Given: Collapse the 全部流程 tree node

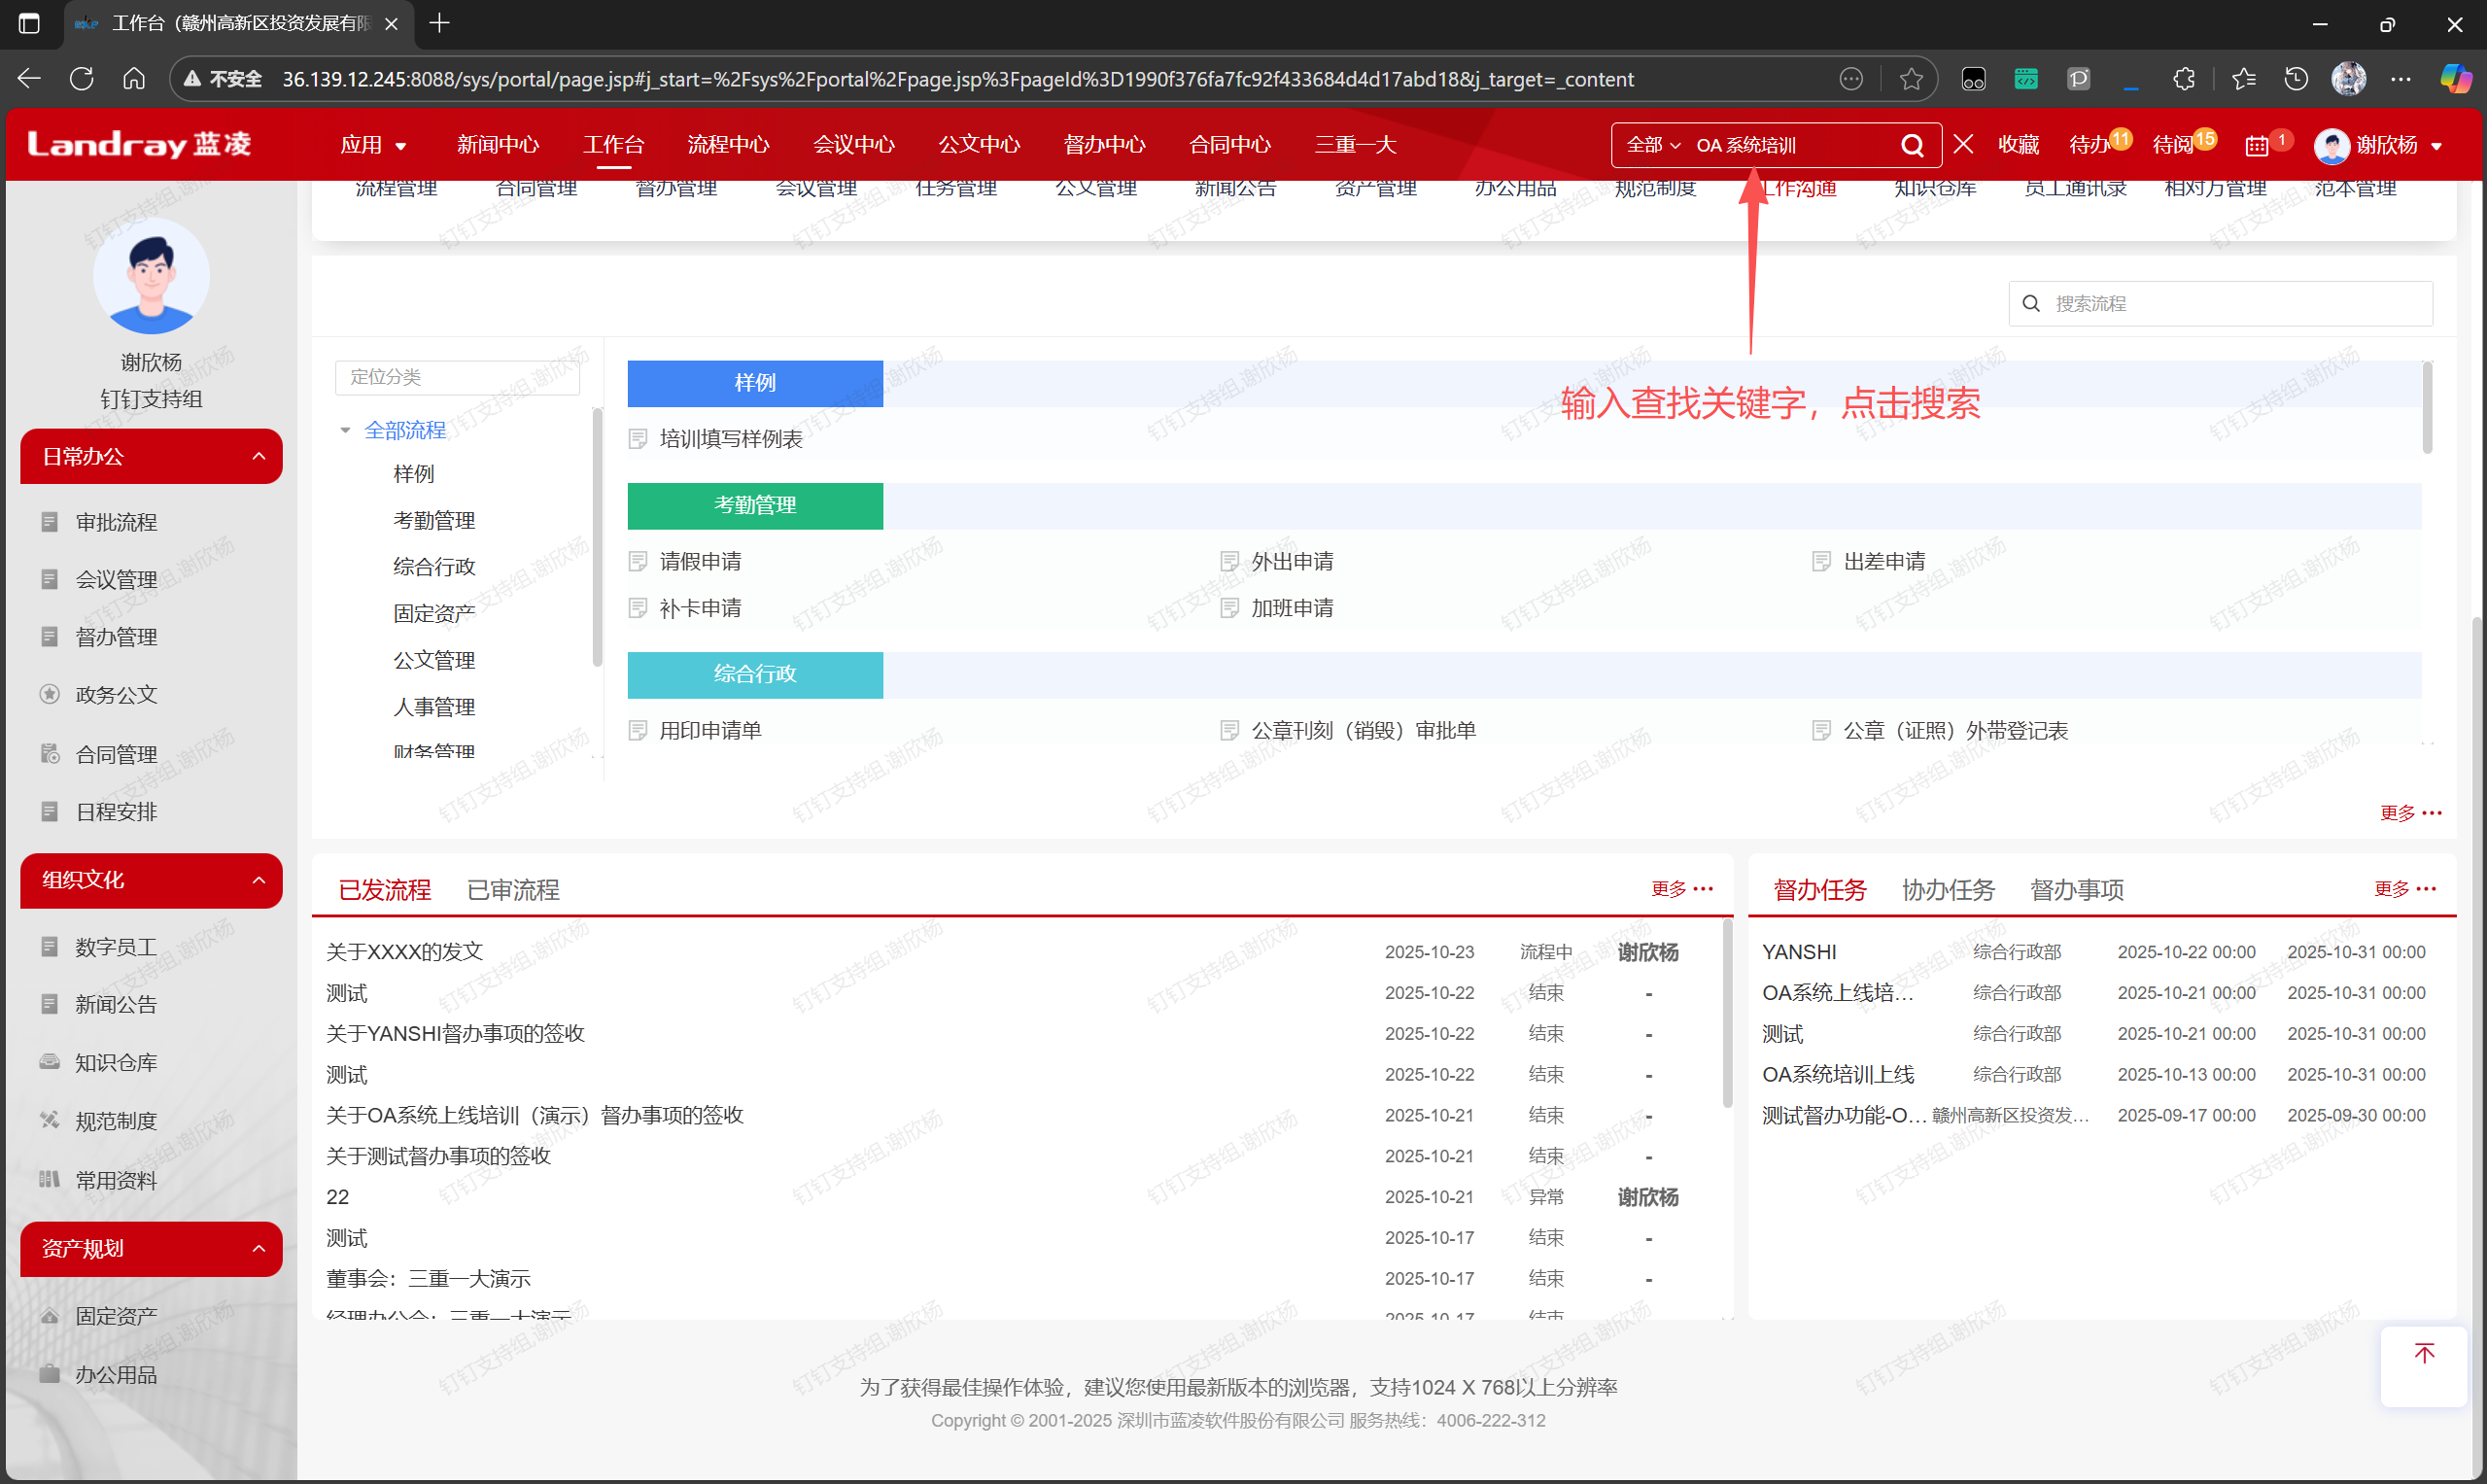Looking at the screenshot, I should pyautogui.click(x=346, y=430).
